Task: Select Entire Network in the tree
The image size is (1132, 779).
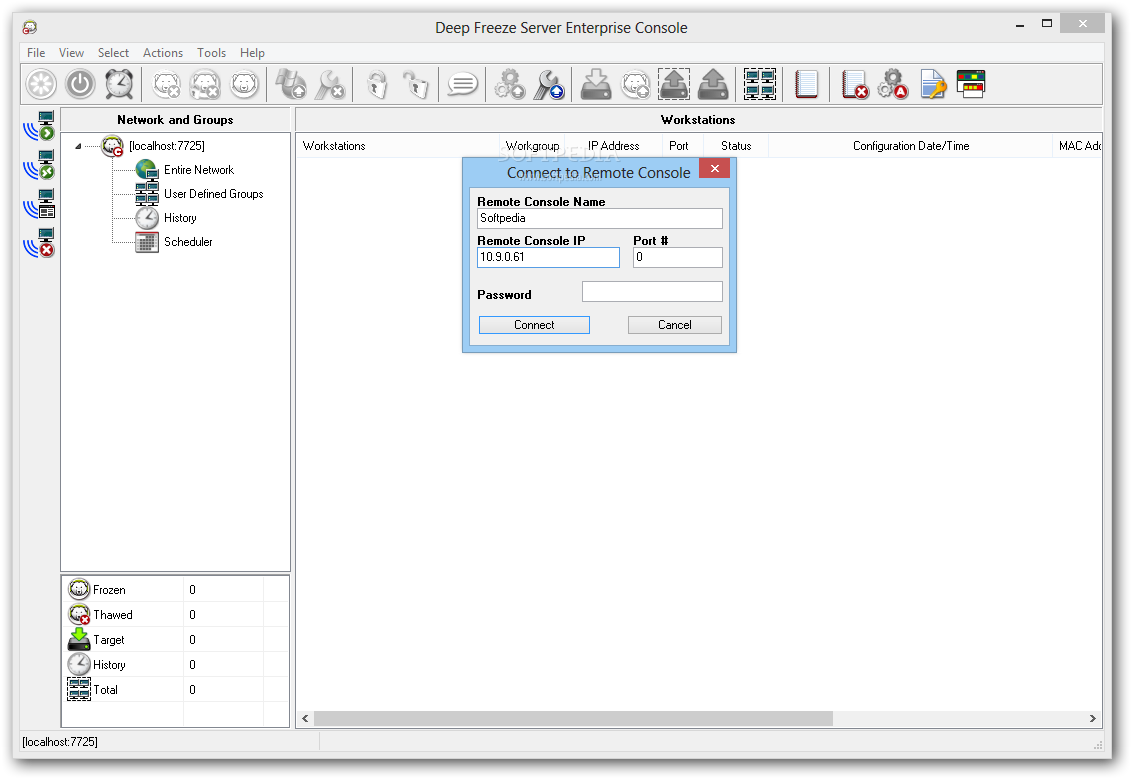Action: 199,170
